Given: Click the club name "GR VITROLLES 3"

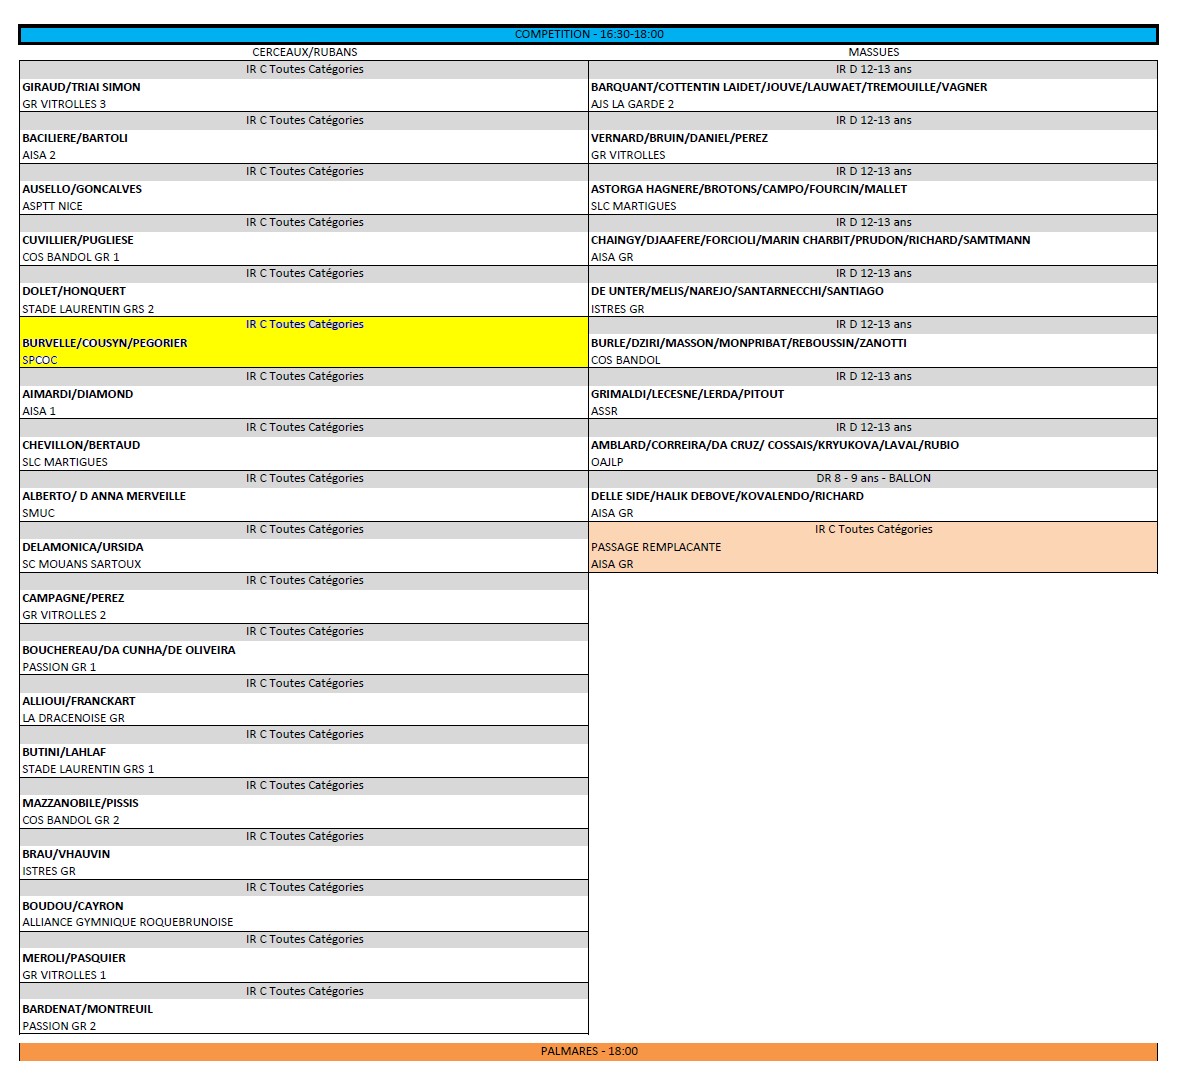Looking at the screenshot, I should point(64,104).
